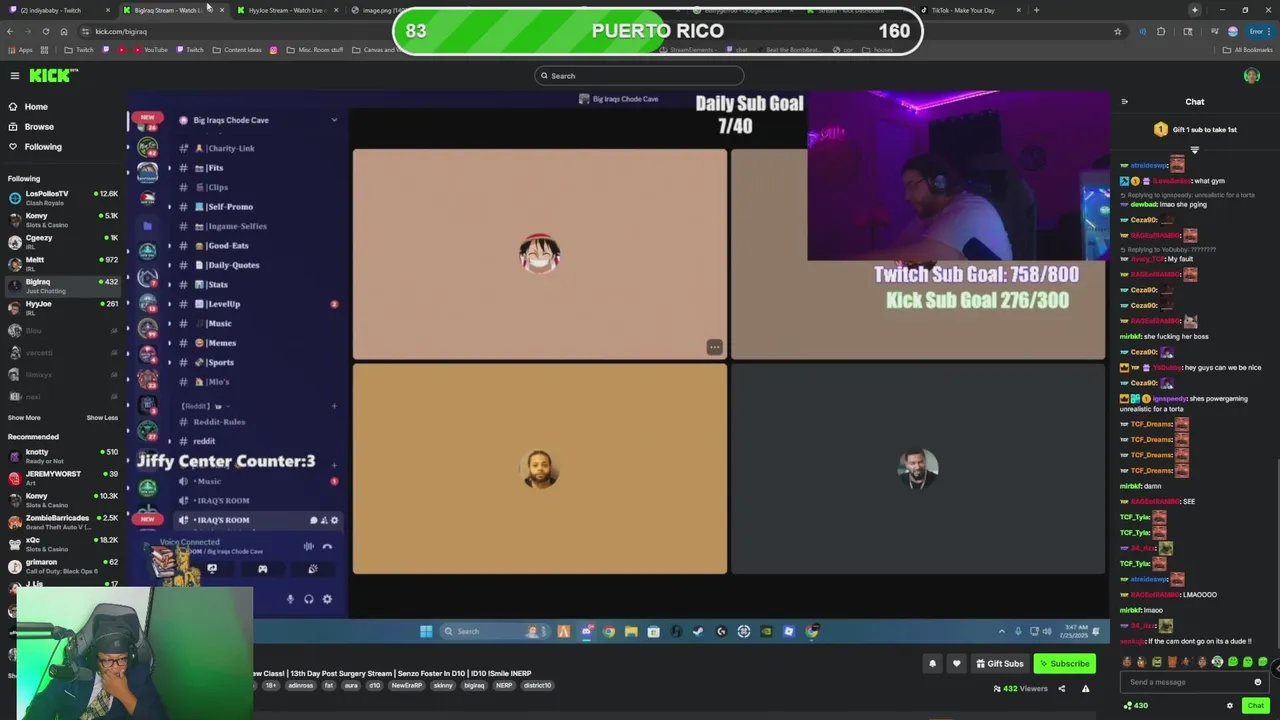Open the Kick profile avatar menu

(1251, 76)
